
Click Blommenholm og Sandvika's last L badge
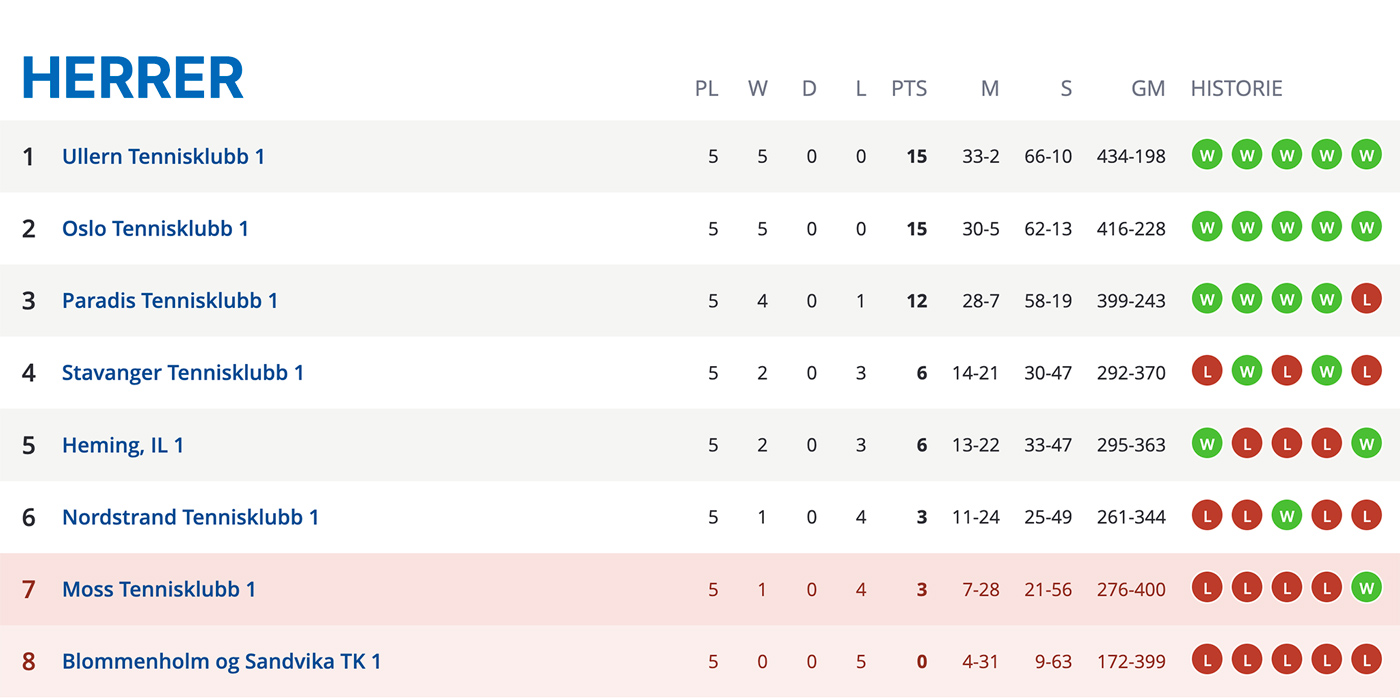point(1366,660)
